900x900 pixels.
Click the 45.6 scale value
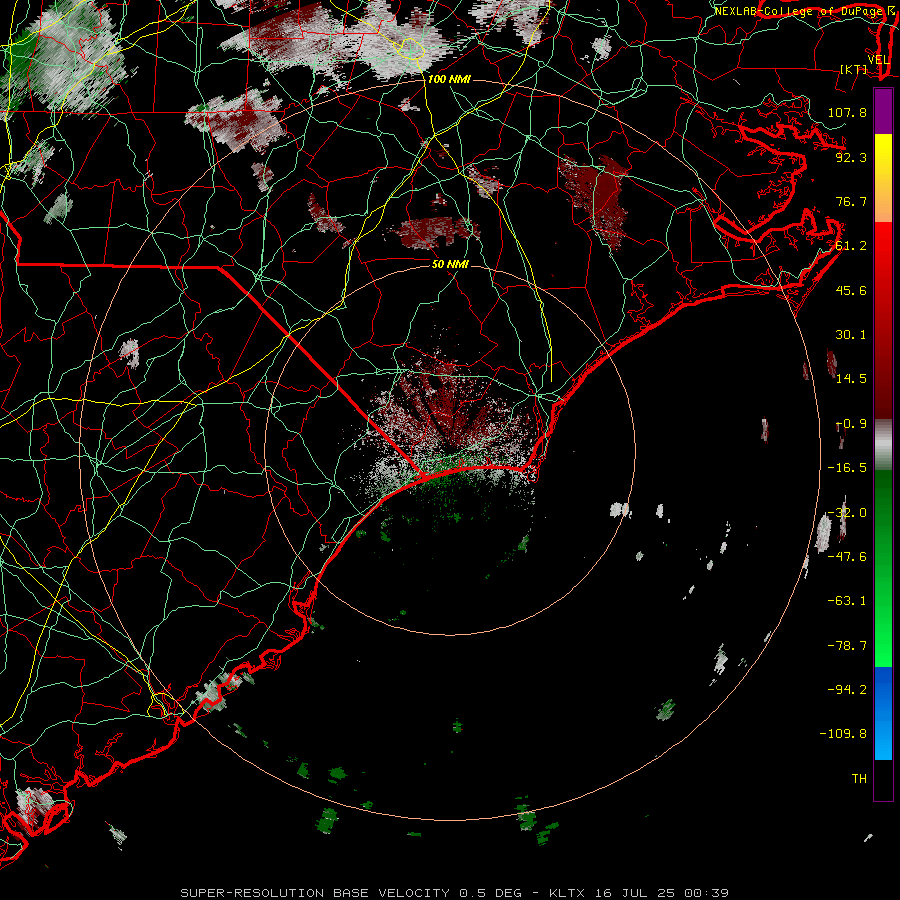click(x=851, y=290)
